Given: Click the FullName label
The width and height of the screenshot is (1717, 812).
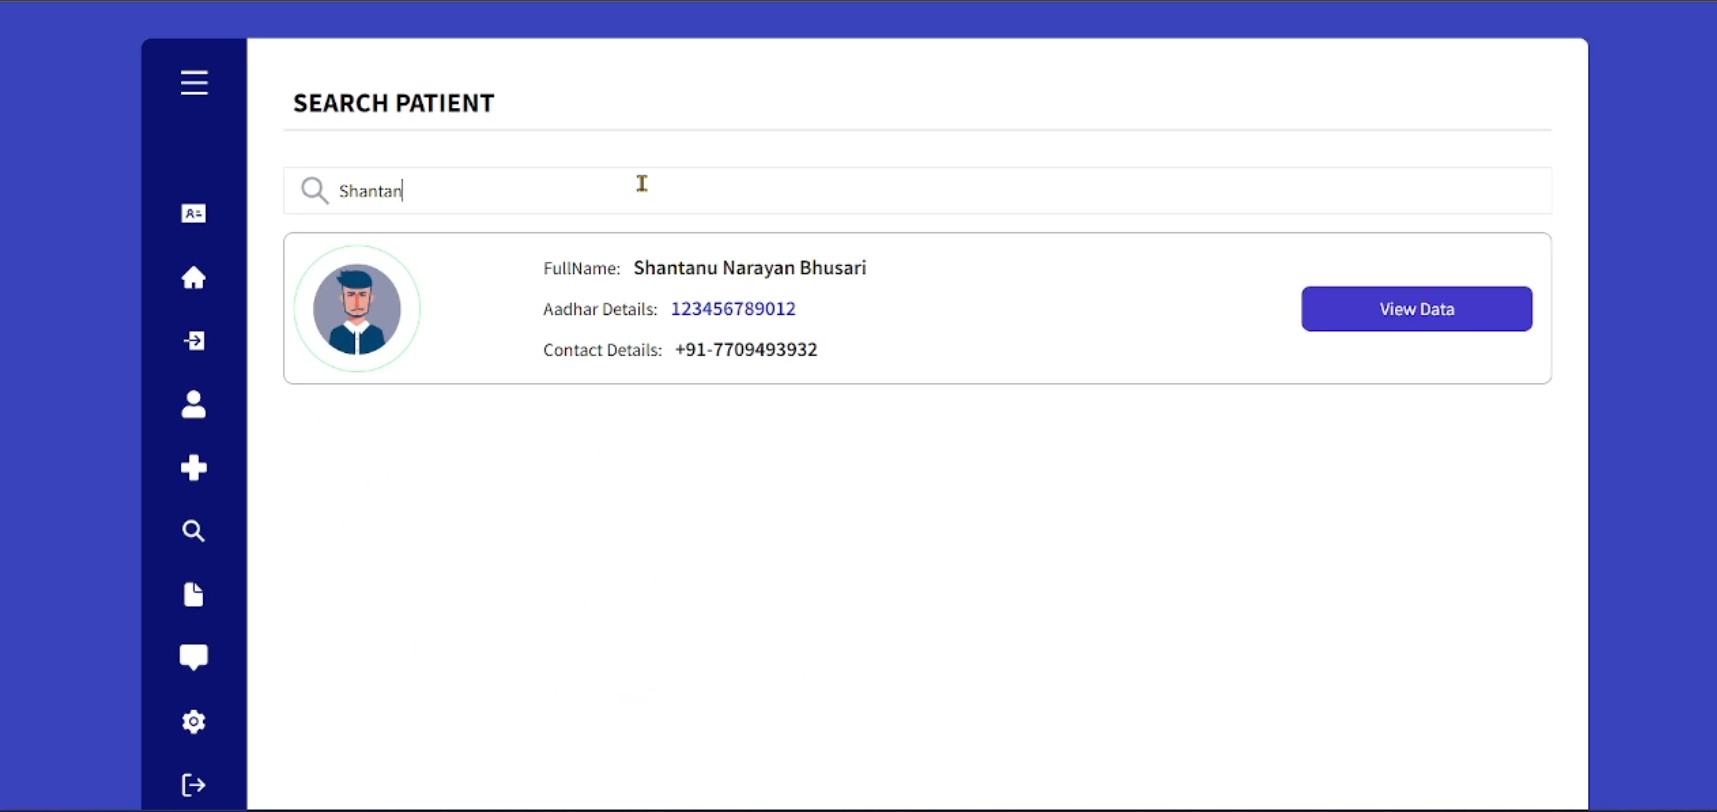Looking at the screenshot, I should 581,268.
